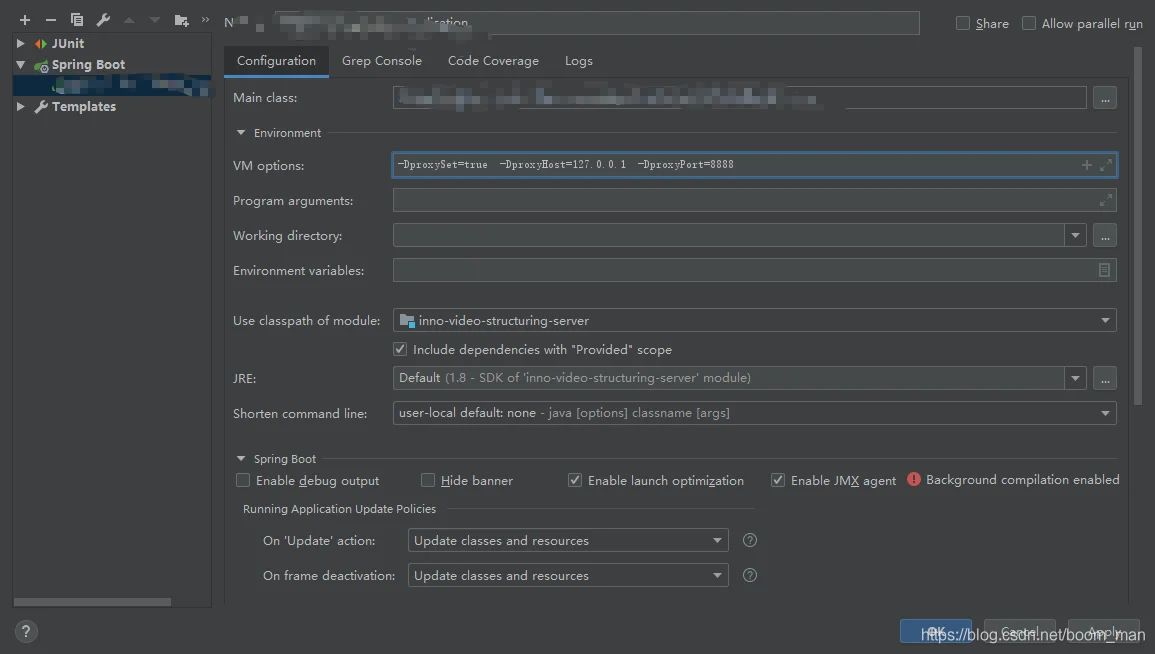
Task: Collapse the Spring Boot settings section
Action: (x=240, y=458)
